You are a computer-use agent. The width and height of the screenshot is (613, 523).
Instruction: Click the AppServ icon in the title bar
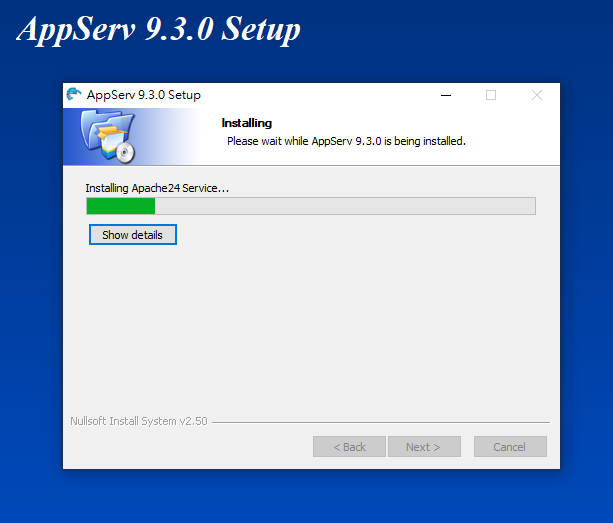(73, 95)
